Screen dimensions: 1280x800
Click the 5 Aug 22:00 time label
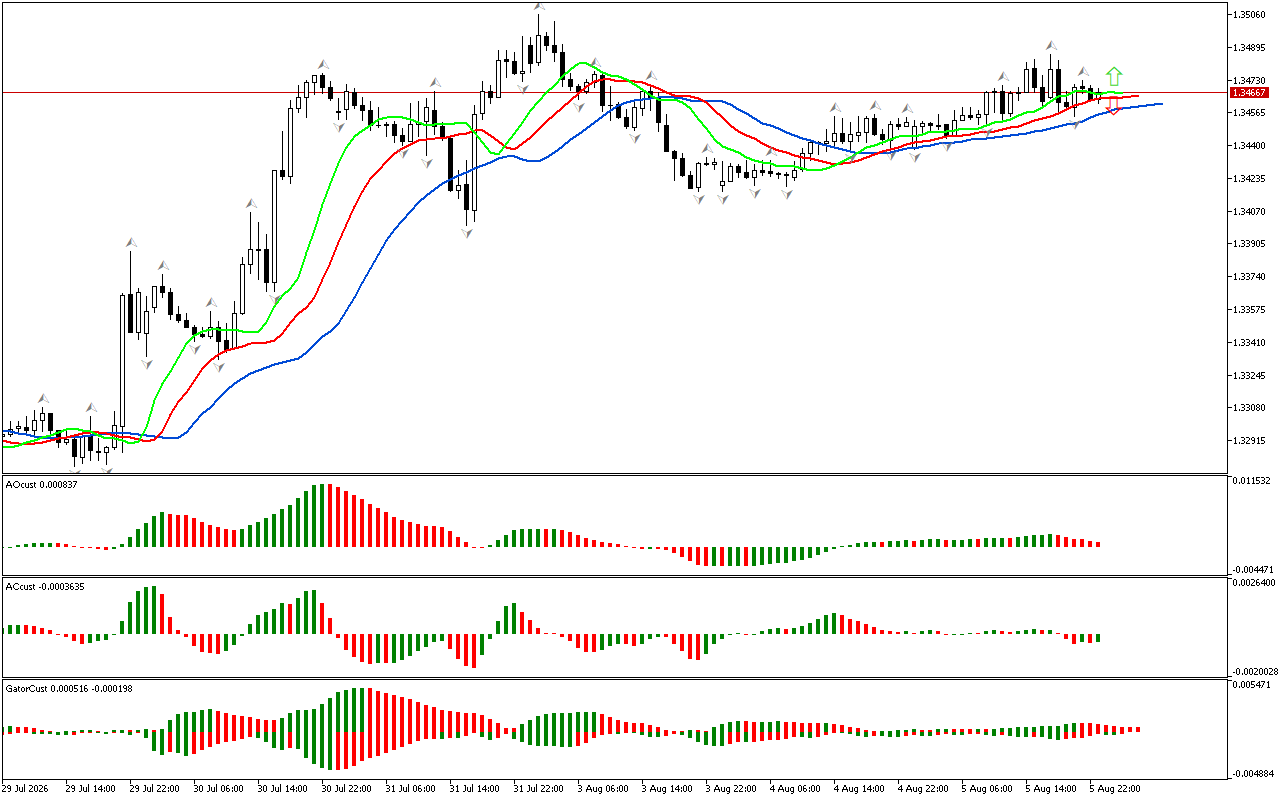(x=1115, y=789)
